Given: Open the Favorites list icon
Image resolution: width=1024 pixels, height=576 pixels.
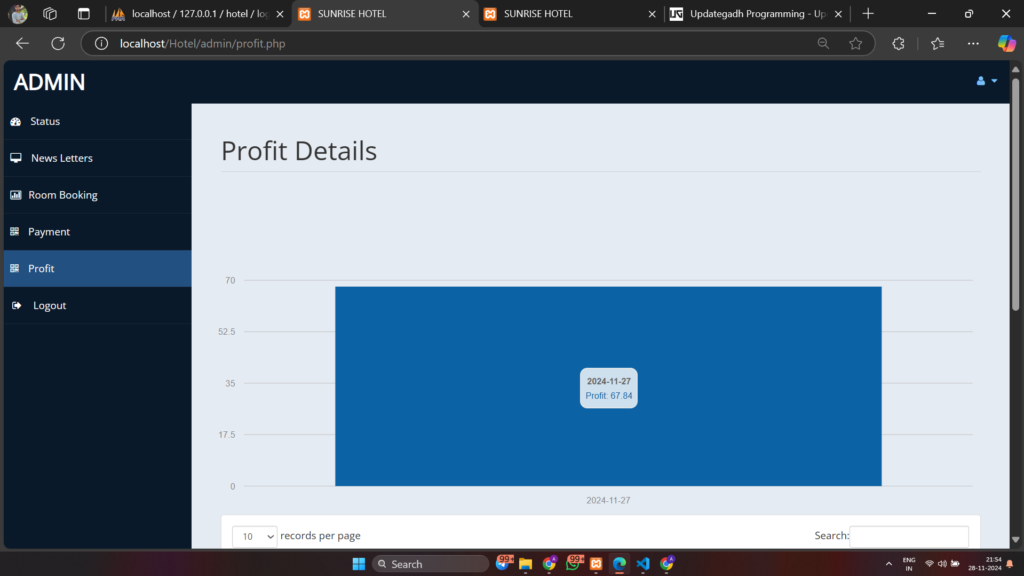Looking at the screenshot, I should [938, 44].
